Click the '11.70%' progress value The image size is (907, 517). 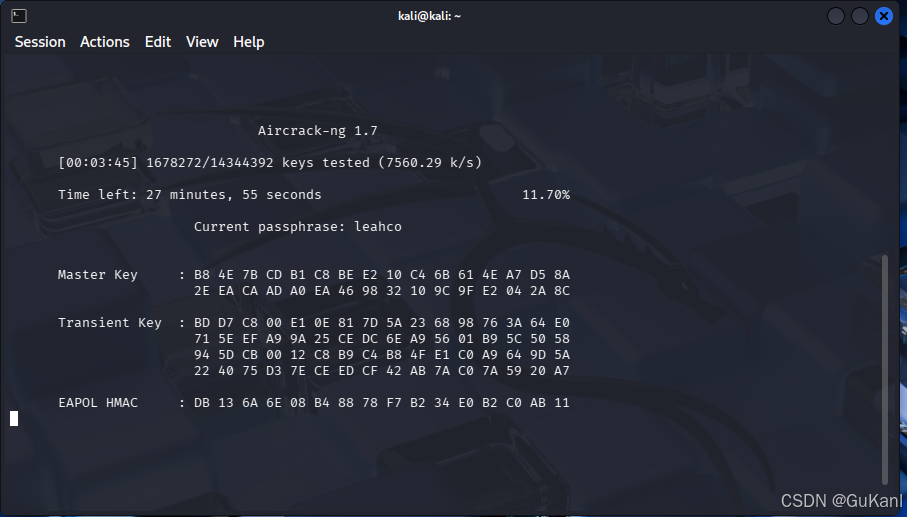(546, 195)
